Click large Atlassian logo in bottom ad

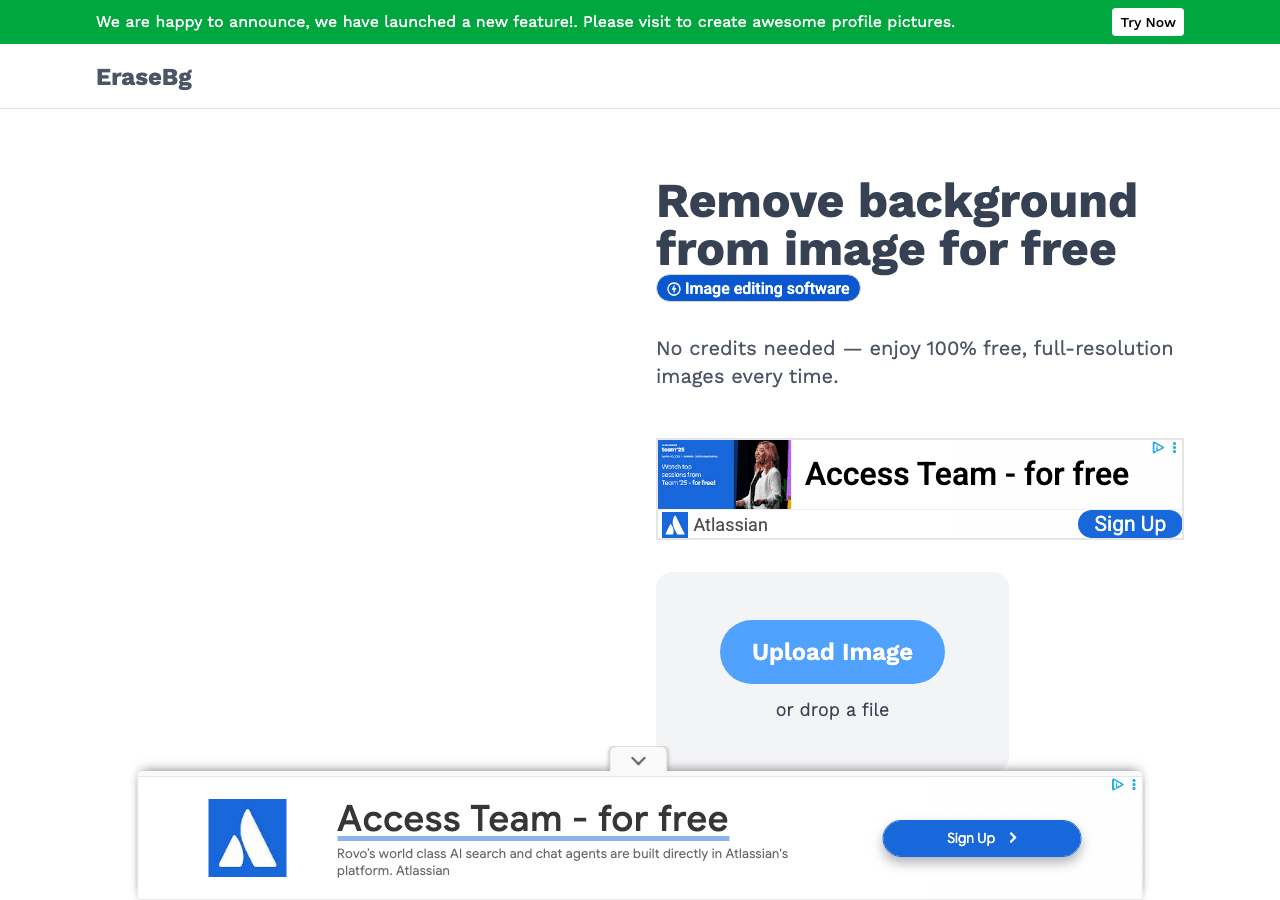247,838
